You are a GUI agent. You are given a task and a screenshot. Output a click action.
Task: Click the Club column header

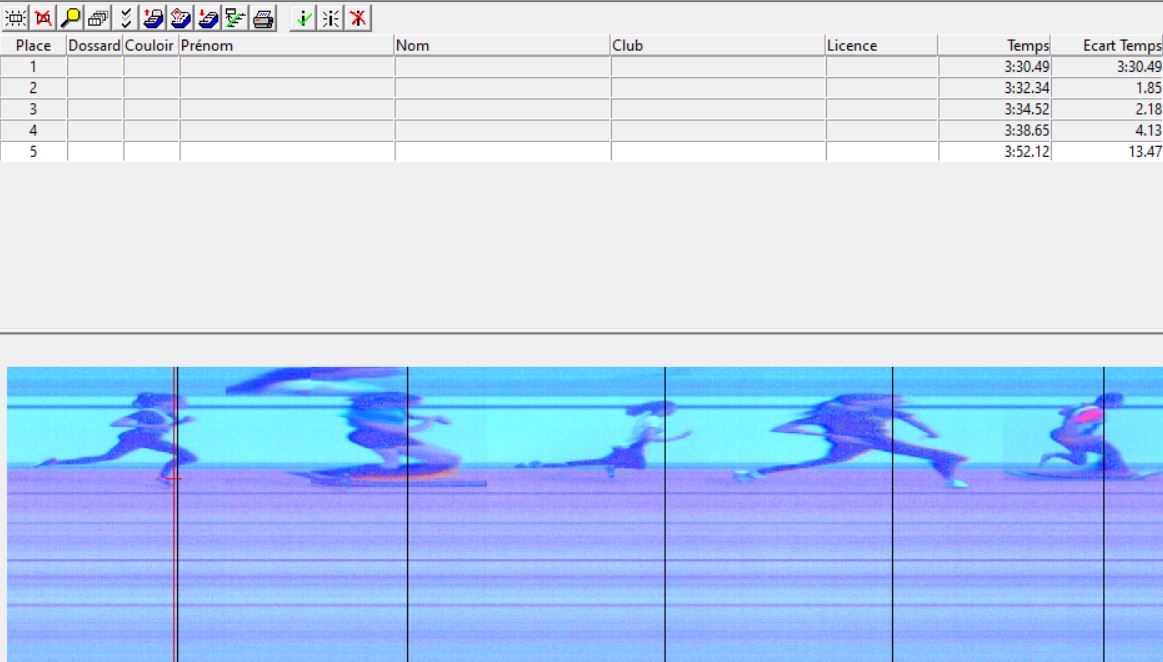click(719, 45)
